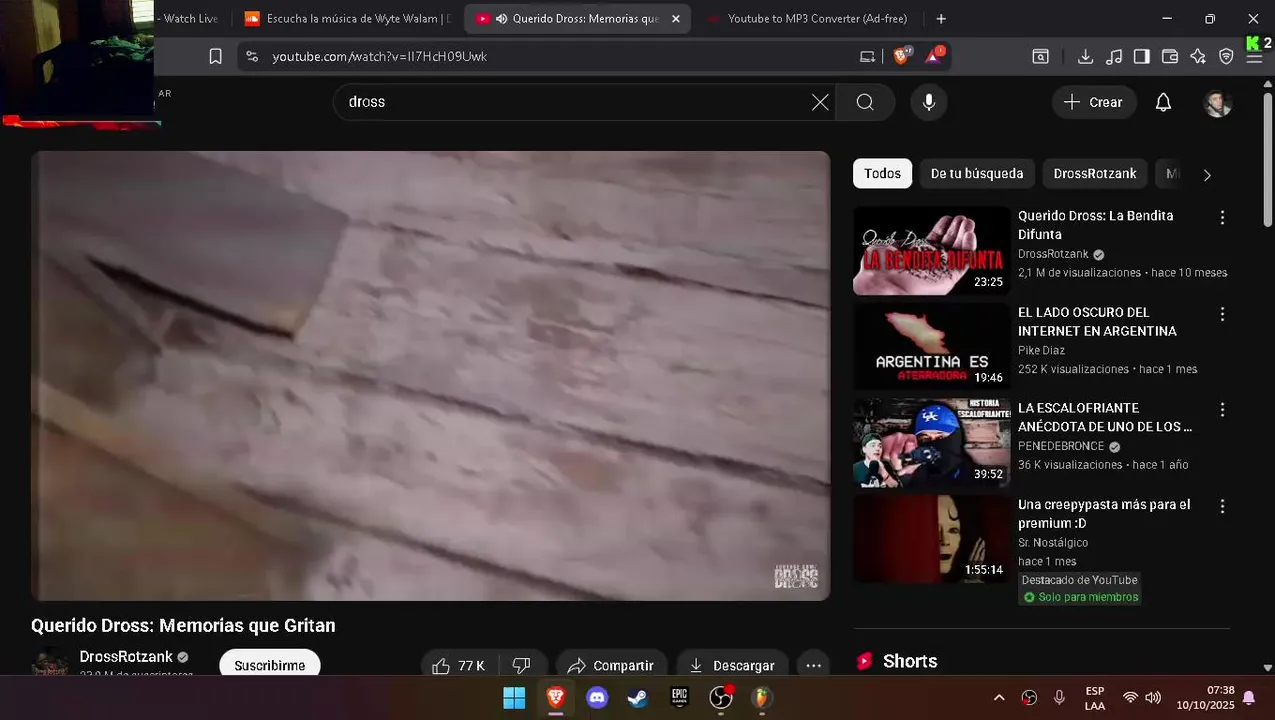Like the video (77 K)
The height and width of the screenshot is (720, 1275).
pos(458,665)
